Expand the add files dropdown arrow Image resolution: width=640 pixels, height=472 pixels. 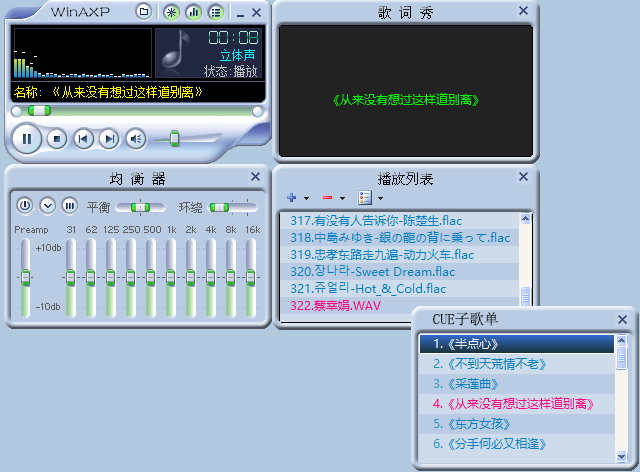coord(307,198)
